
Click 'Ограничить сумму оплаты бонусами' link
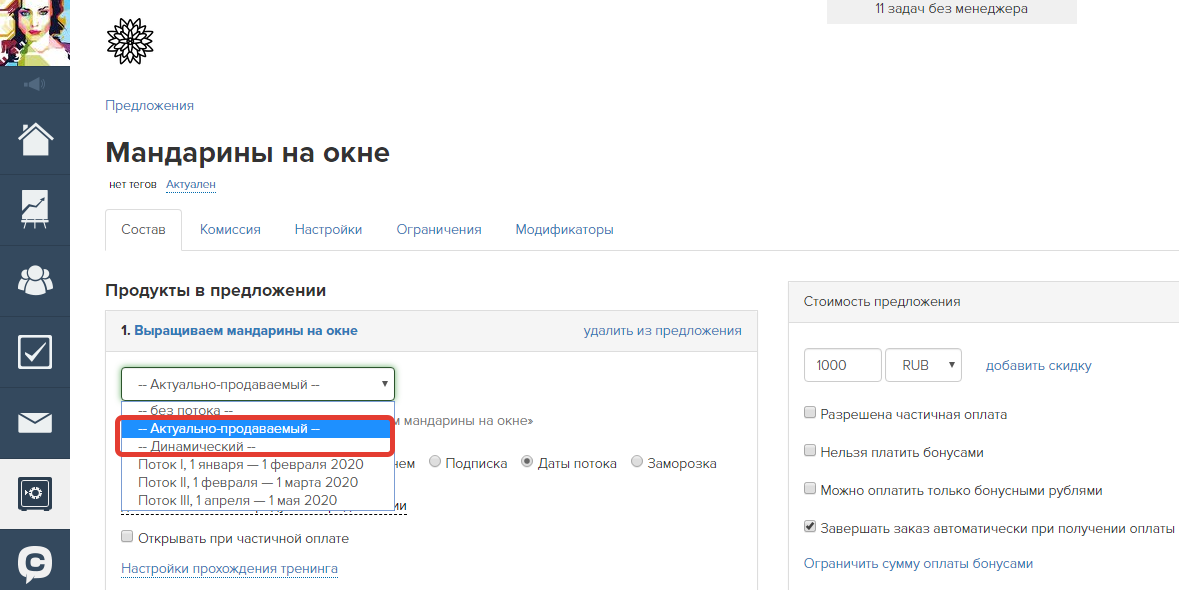(x=918, y=564)
